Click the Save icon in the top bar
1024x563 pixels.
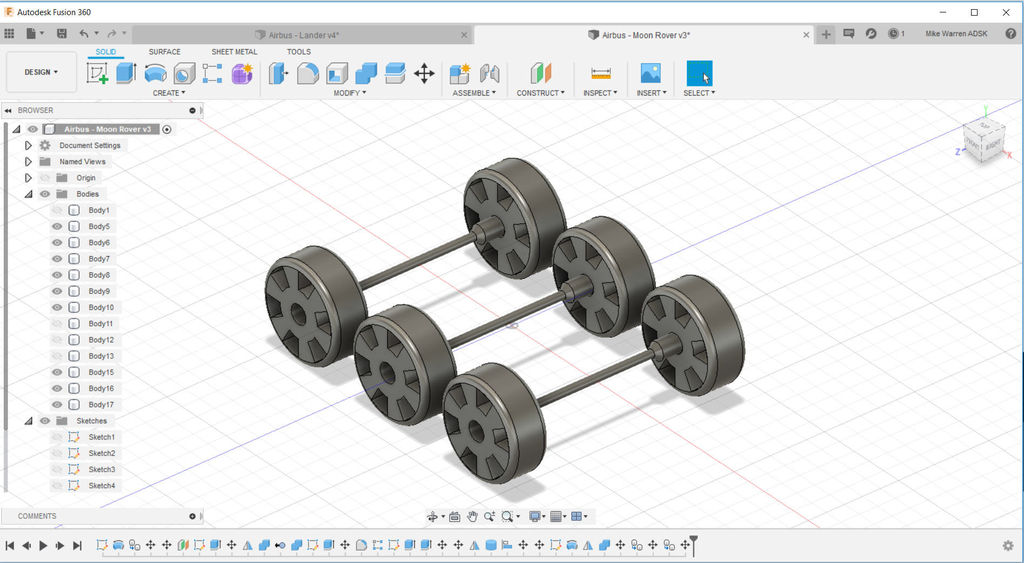click(x=62, y=33)
